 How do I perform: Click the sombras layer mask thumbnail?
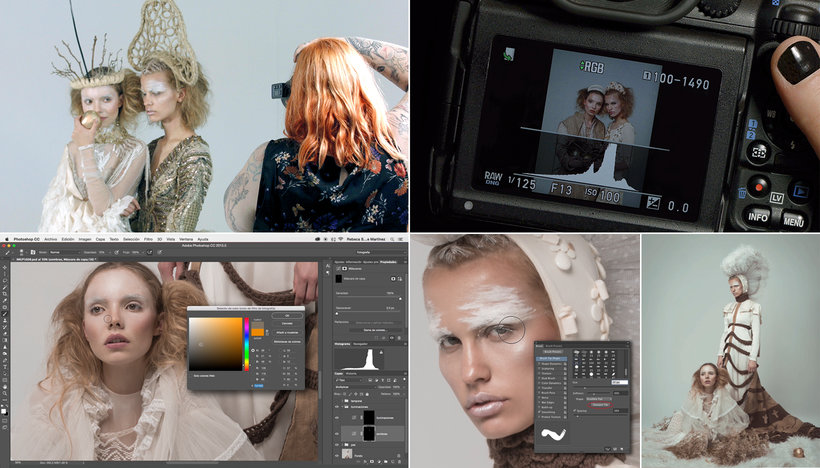click(369, 433)
